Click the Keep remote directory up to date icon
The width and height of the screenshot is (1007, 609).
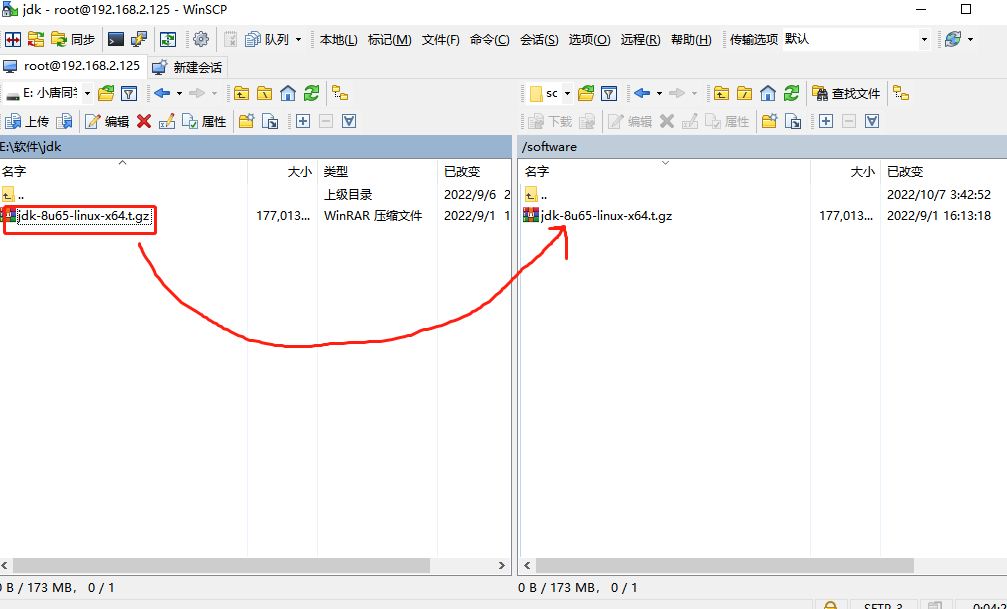tap(168, 40)
